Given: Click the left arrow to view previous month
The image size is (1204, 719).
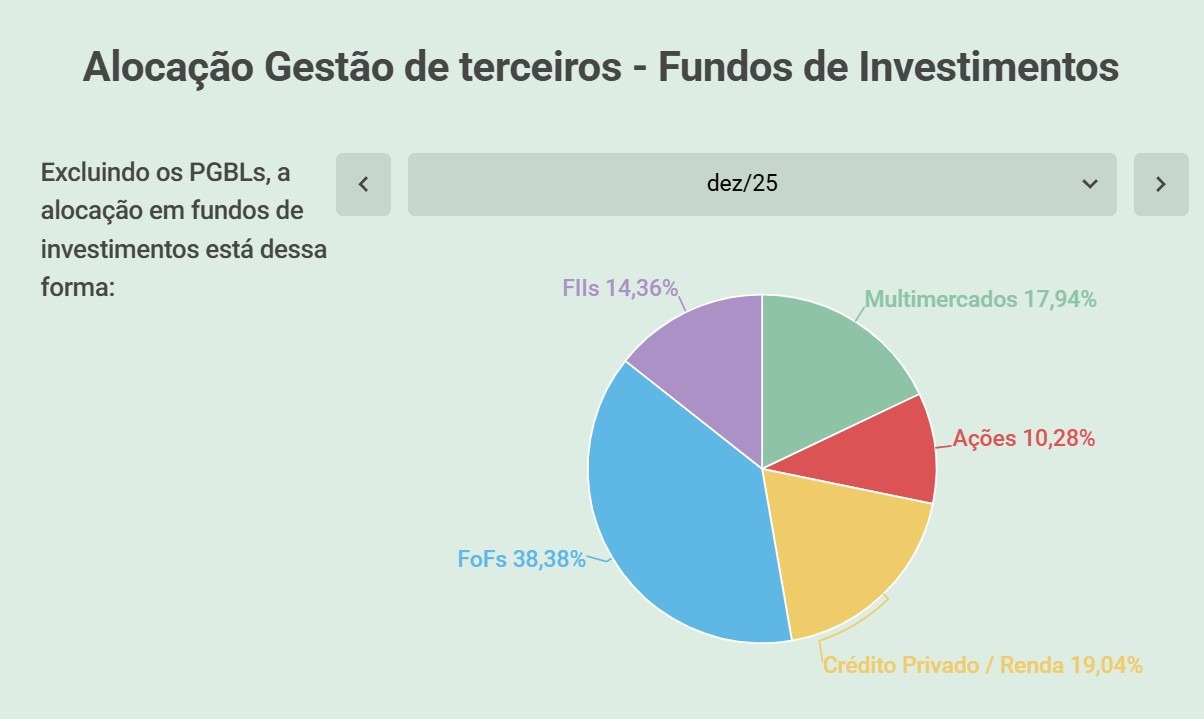Looking at the screenshot, I should coord(362,184).
